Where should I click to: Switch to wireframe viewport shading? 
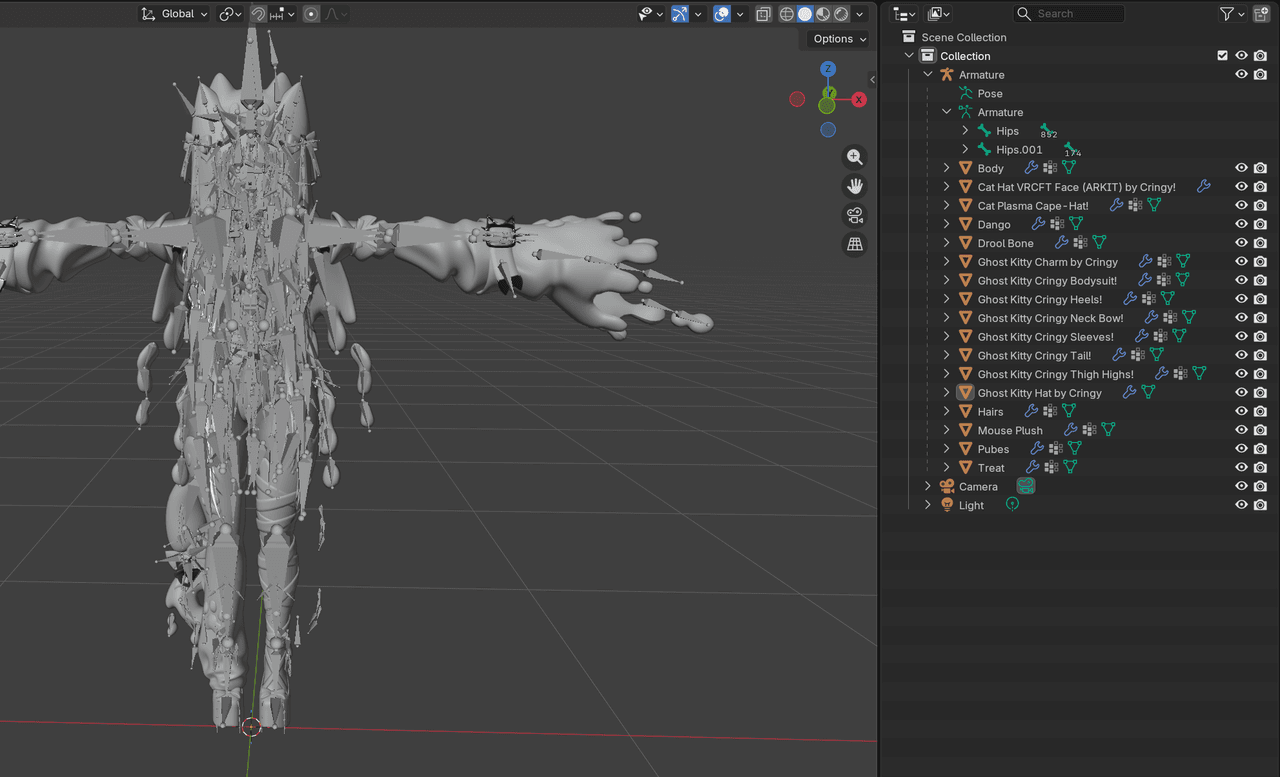(787, 14)
